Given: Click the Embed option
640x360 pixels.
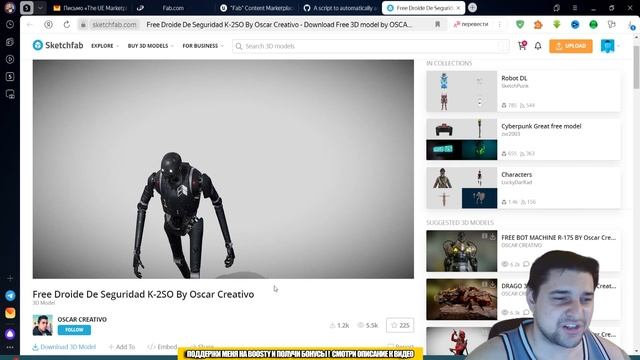Looking at the screenshot, I should click(162, 347).
